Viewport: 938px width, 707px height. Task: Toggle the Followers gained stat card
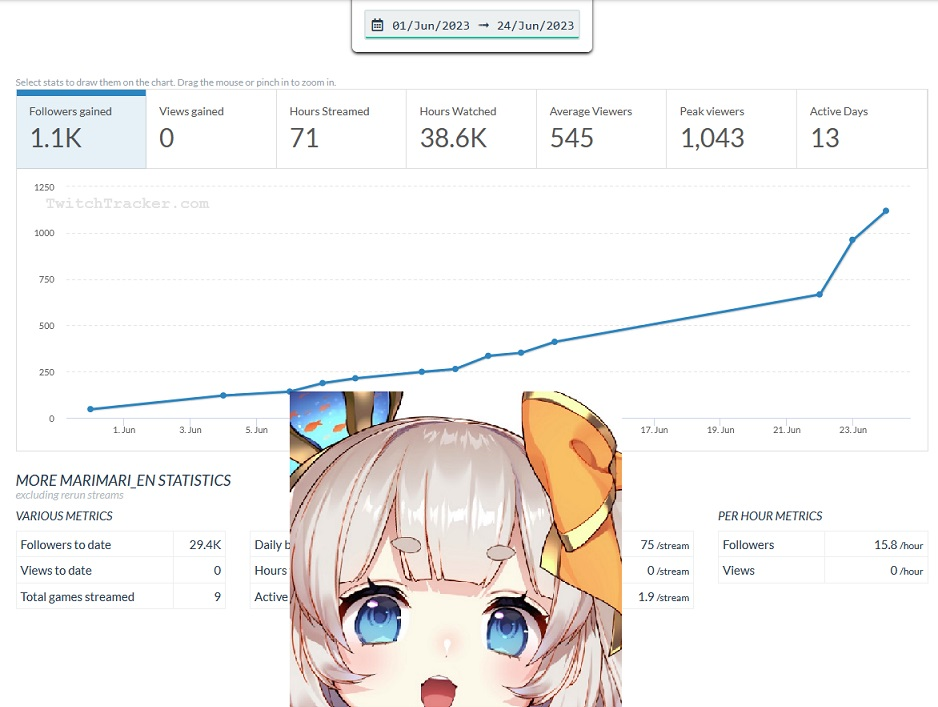pyautogui.click(x=81, y=129)
